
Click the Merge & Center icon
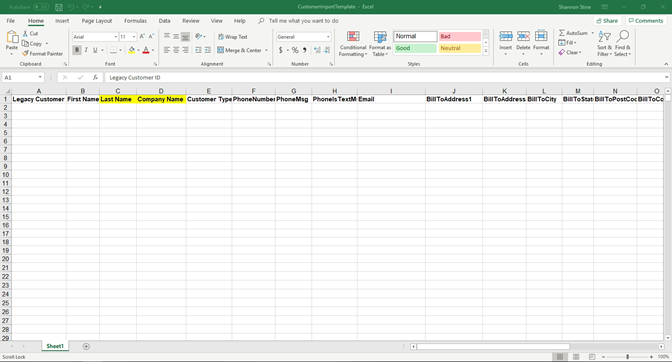(220, 50)
